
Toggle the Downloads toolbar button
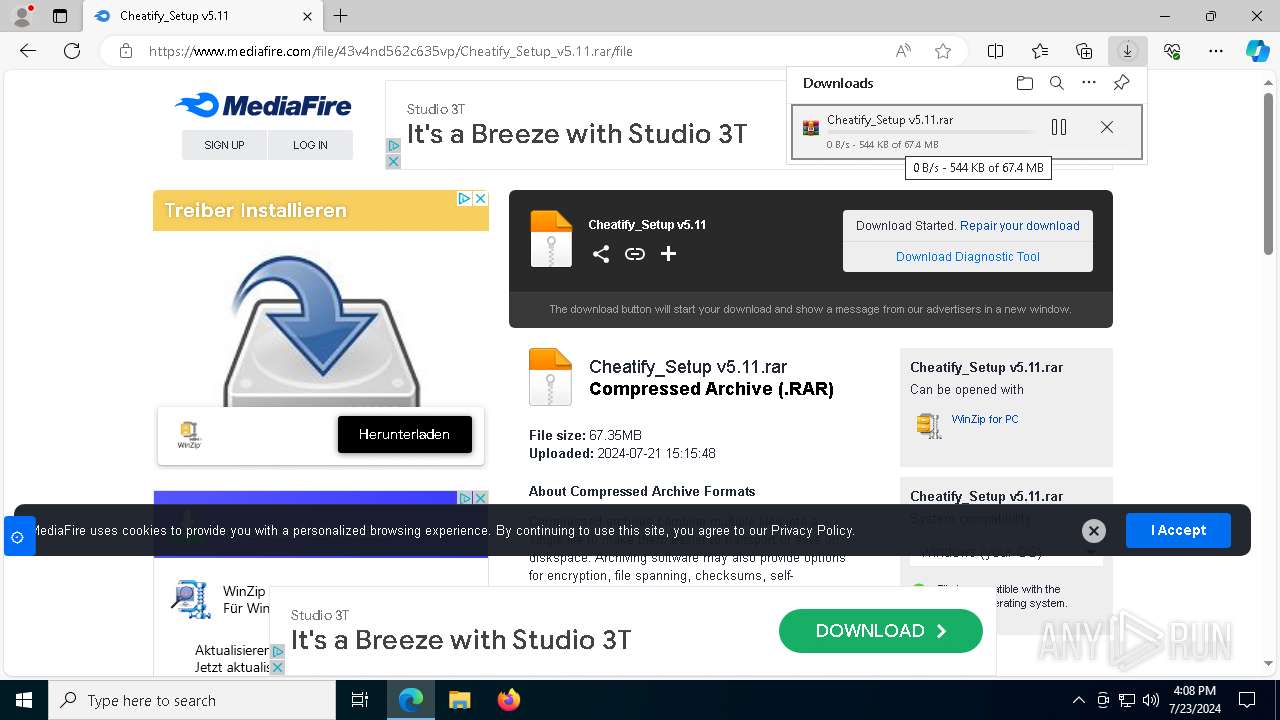tap(1127, 51)
